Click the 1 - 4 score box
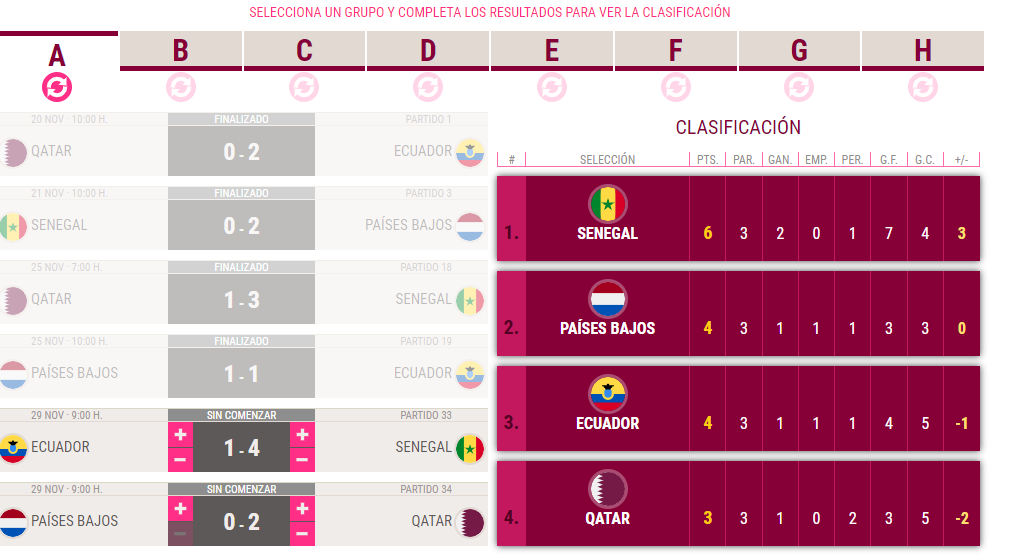Viewport: 1011px width, 556px height. (x=241, y=448)
